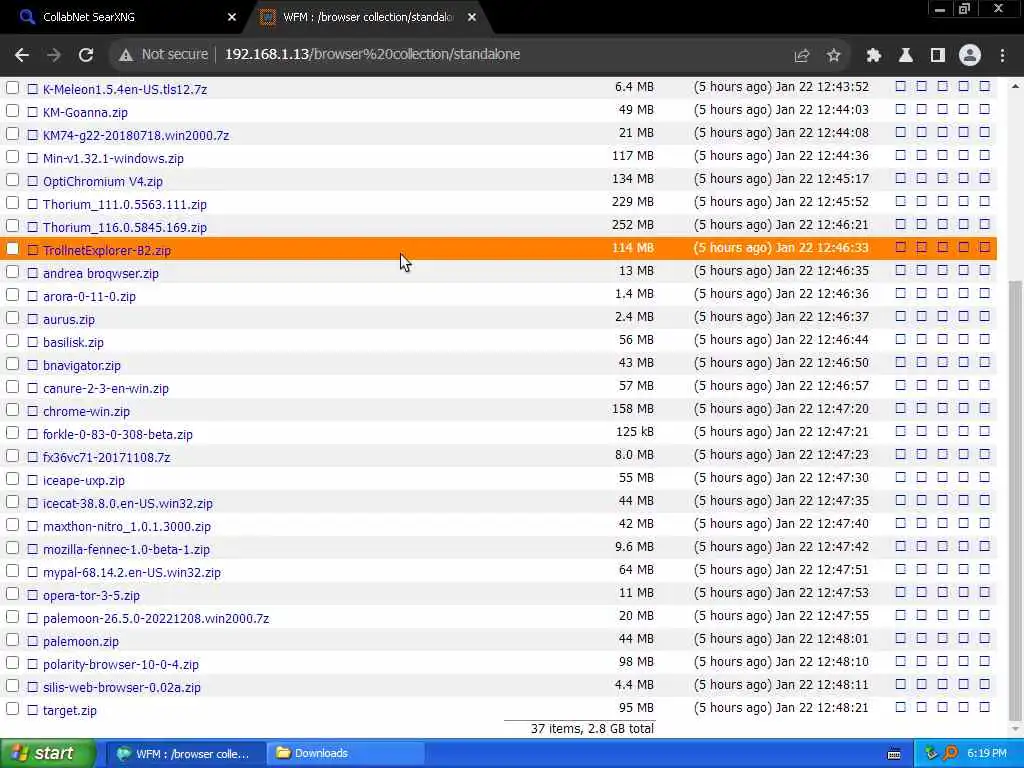This screenshot has height=768, width=1024.
Task: Click the 158 MB size of chrome-win.zip
Action: (x=633, y=409)
